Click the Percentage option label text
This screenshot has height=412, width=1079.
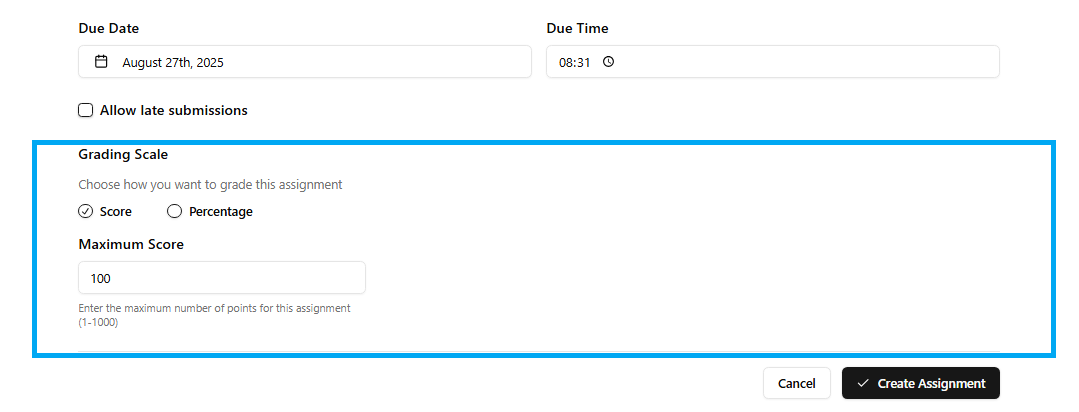coord(221,212)
